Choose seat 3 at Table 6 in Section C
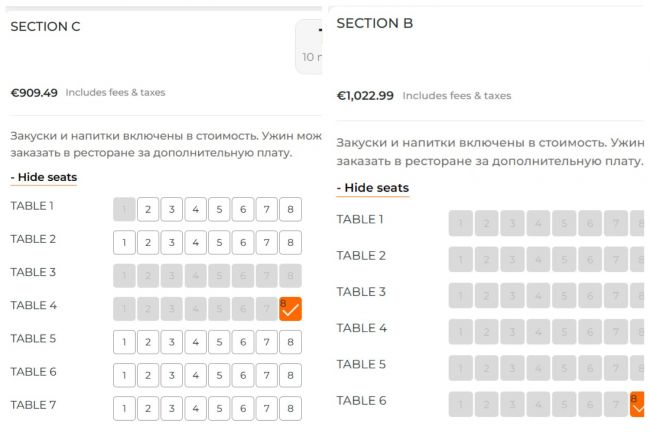This screenshot has height=433, width=650. (172, 375)
